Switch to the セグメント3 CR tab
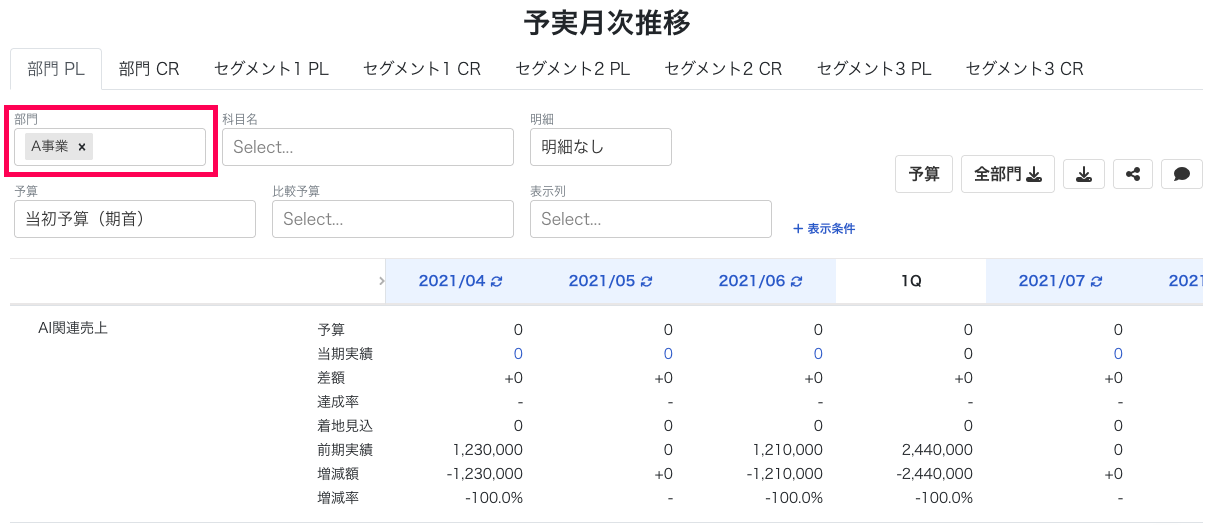1213x525 pixels. coord(1025,69)
